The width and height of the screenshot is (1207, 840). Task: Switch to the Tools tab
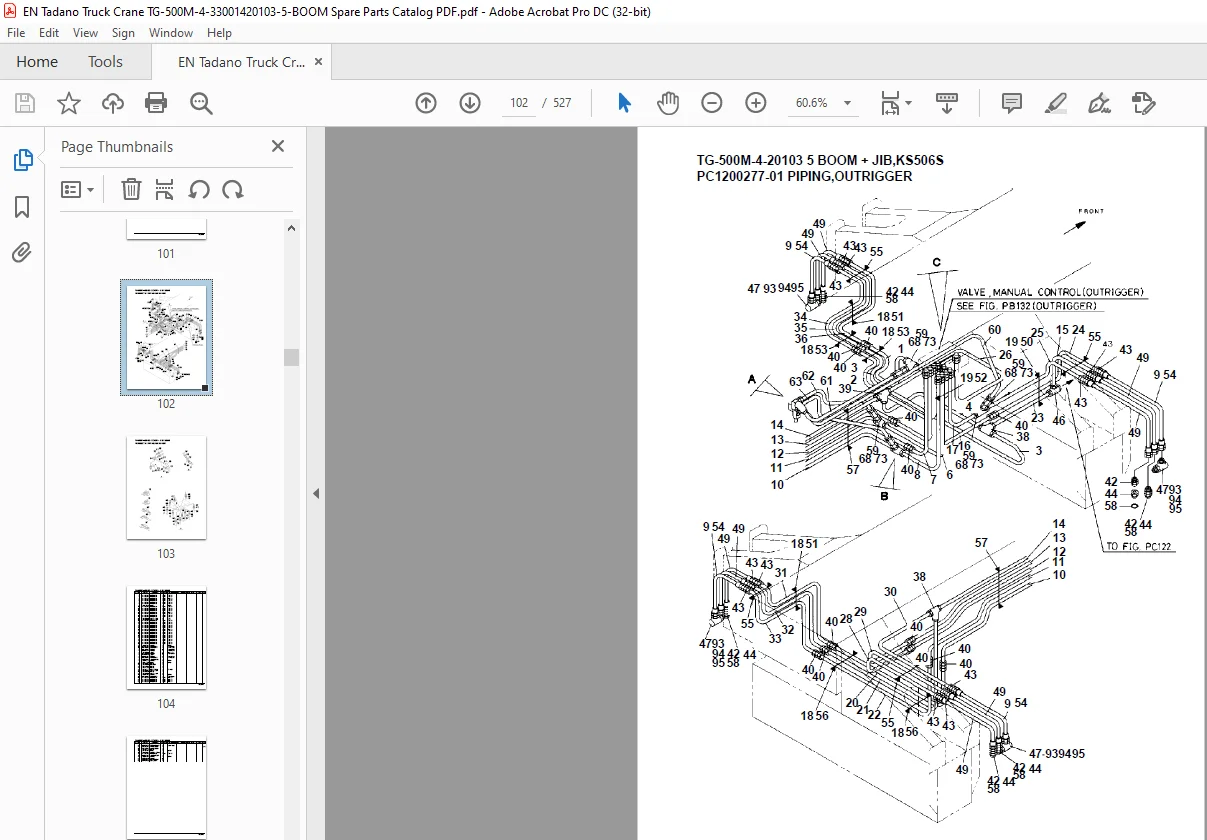pos(105,62)
